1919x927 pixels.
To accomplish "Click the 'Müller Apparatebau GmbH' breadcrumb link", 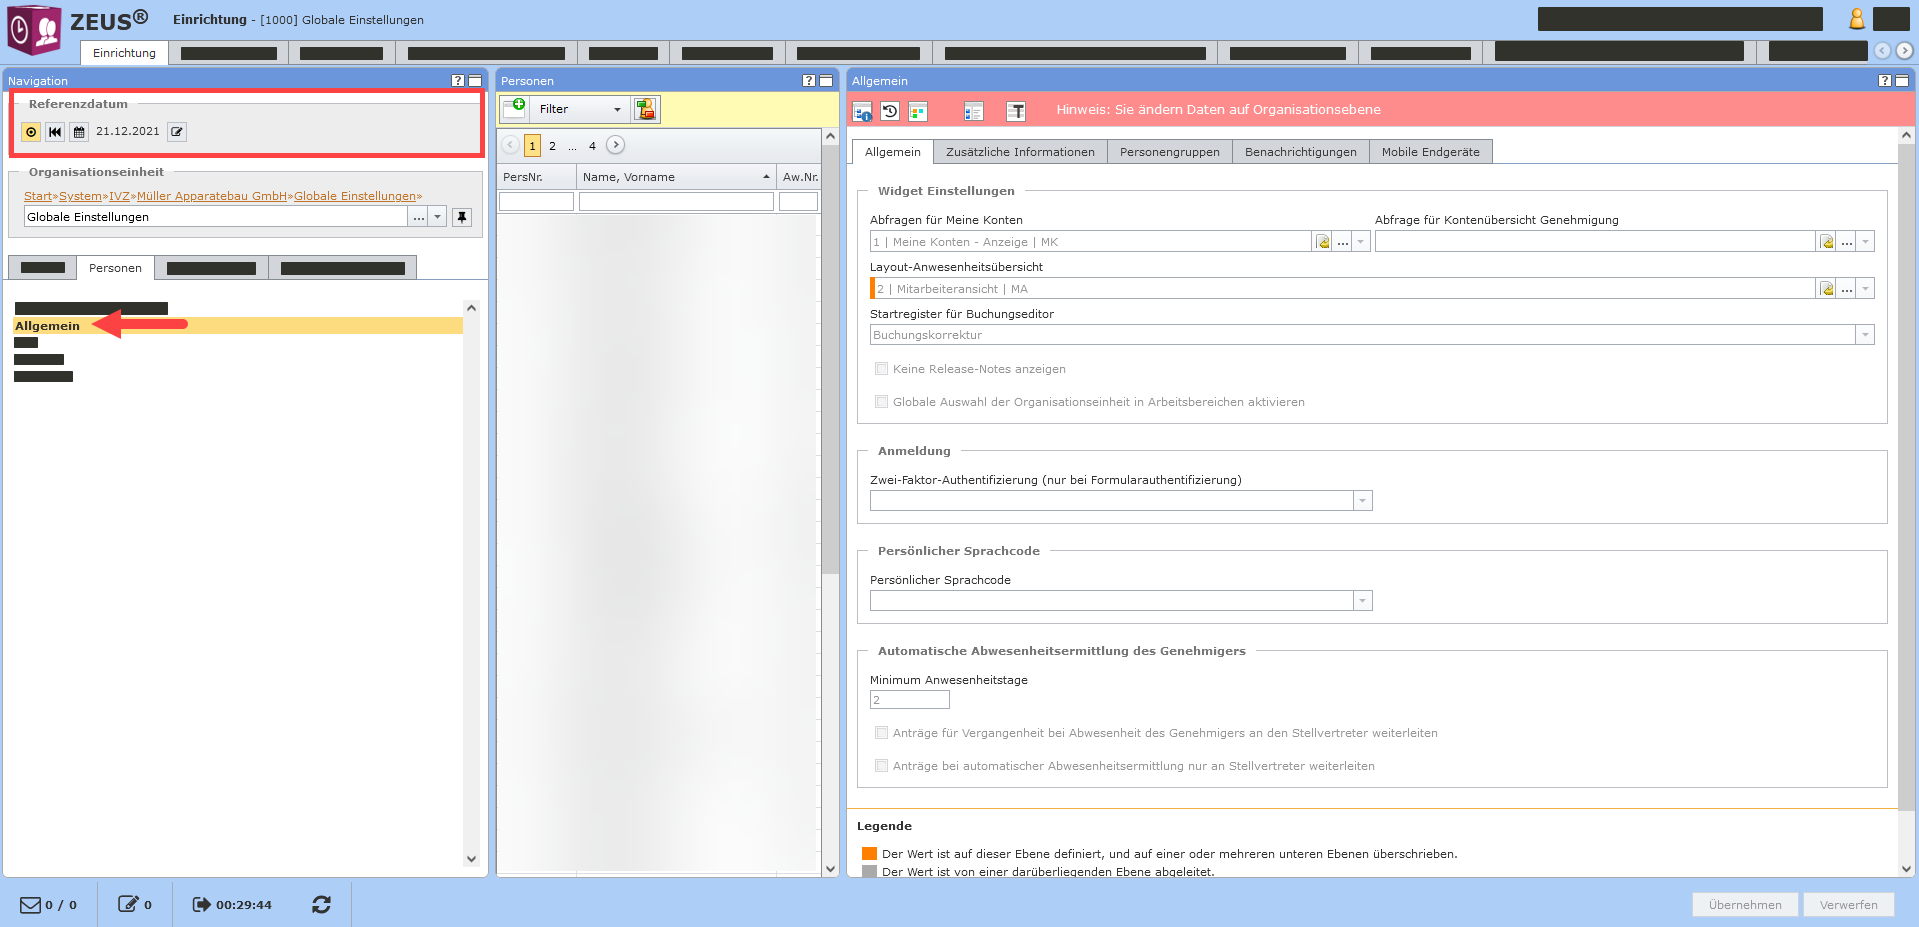I will pyautogui.click(x=212, y=196).
